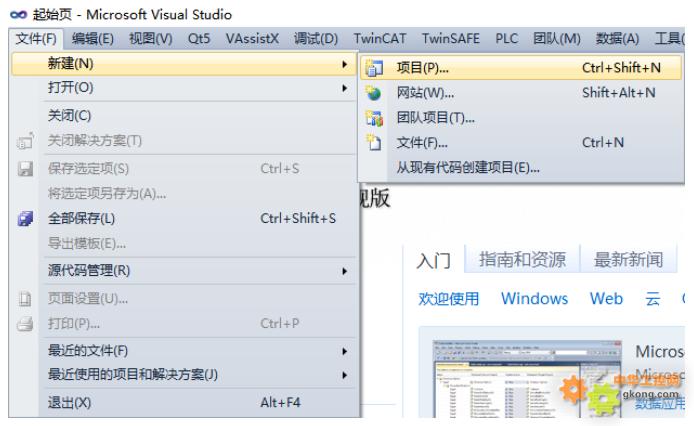This screenshot has width=694, height=426.
Task: Open the TwinSAFE menu
Action: [x=451, y=39]
